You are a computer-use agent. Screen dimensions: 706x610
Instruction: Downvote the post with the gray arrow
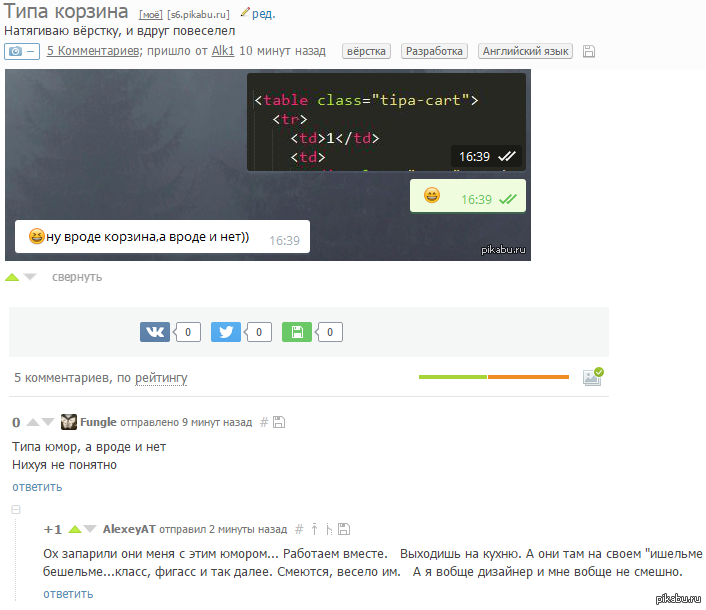(x=30, y=277)
